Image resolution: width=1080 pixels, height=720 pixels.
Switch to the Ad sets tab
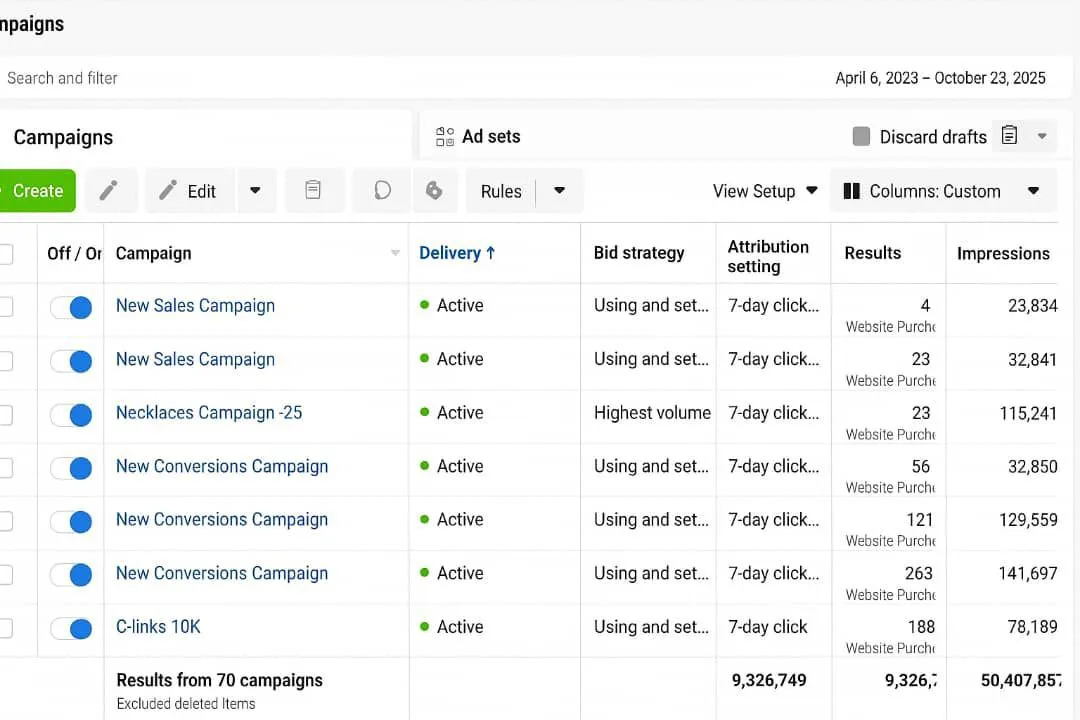point(490,137)
